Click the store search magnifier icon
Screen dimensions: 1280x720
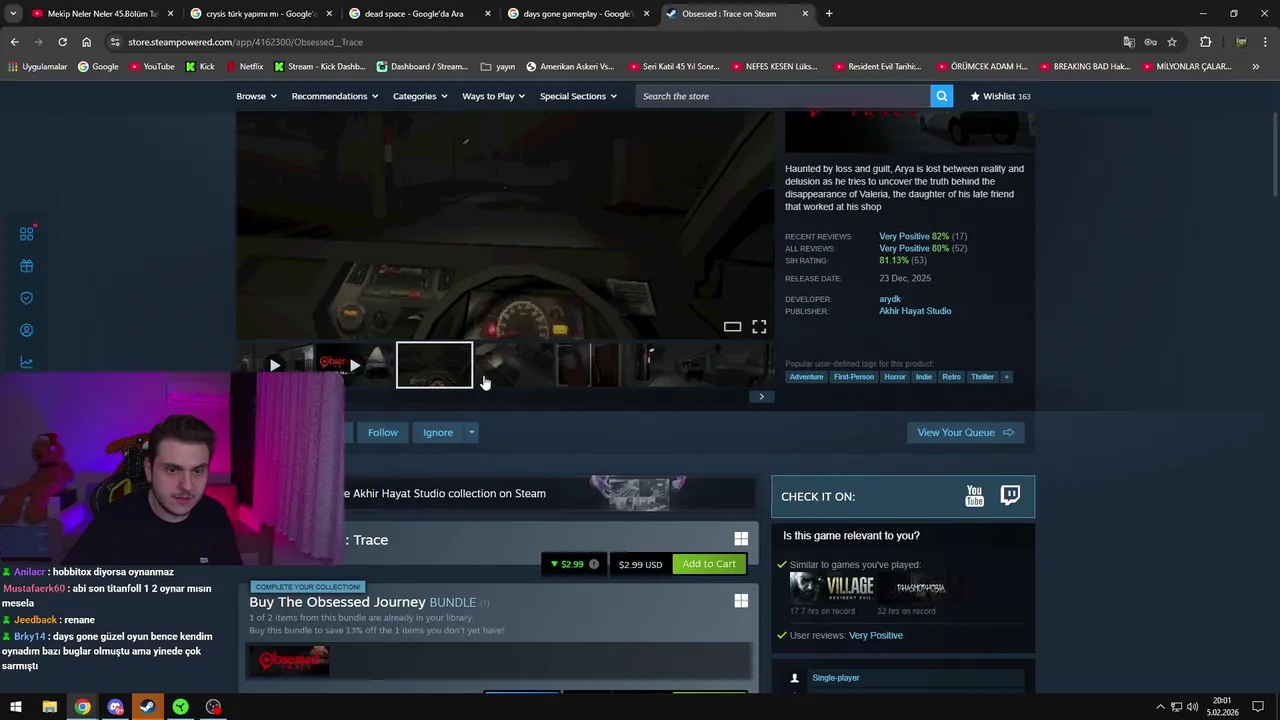coord(941,96)
